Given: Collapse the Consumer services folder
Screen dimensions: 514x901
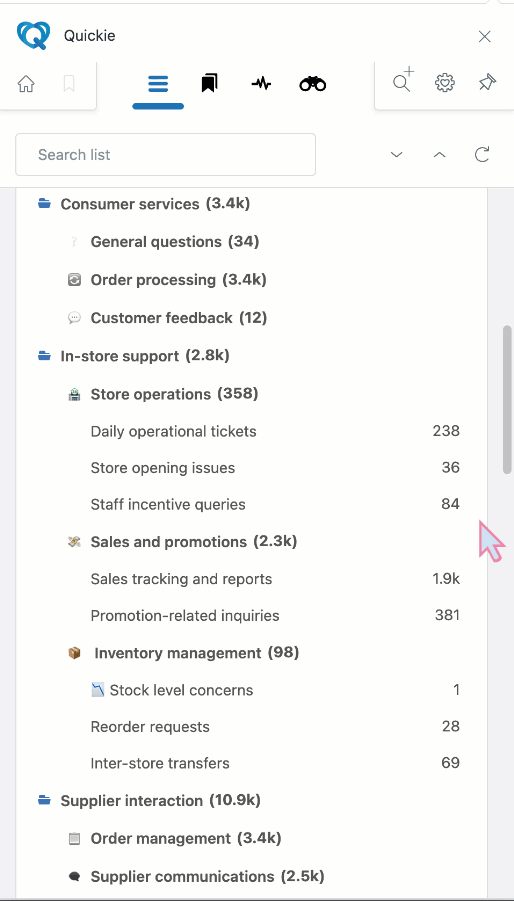Looking at the screenshot, I should point(45,203).
